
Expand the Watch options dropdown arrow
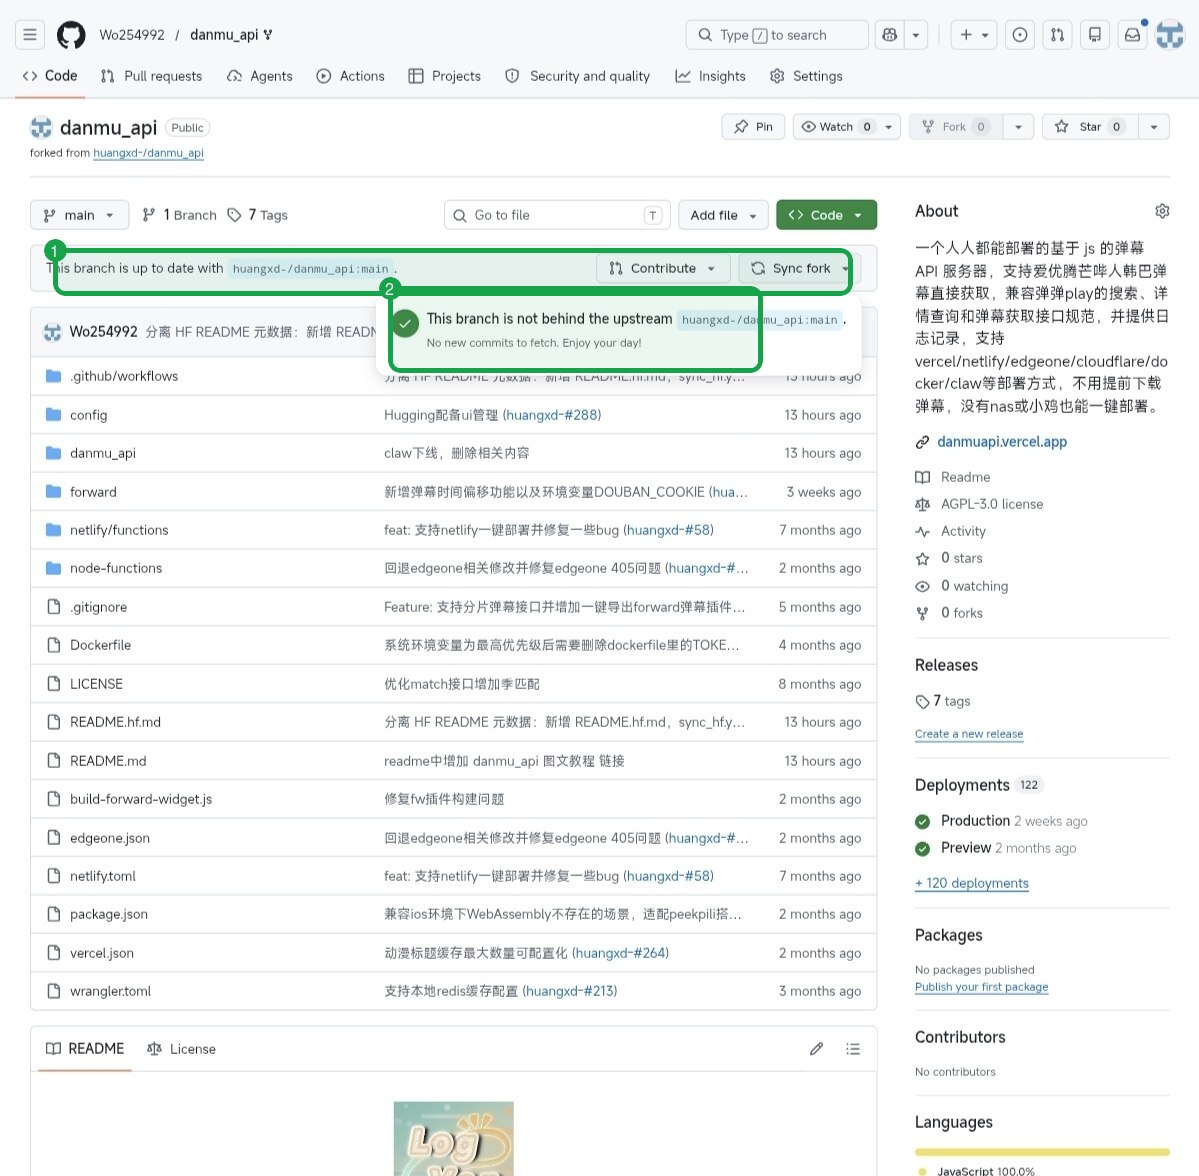point(889,127)
